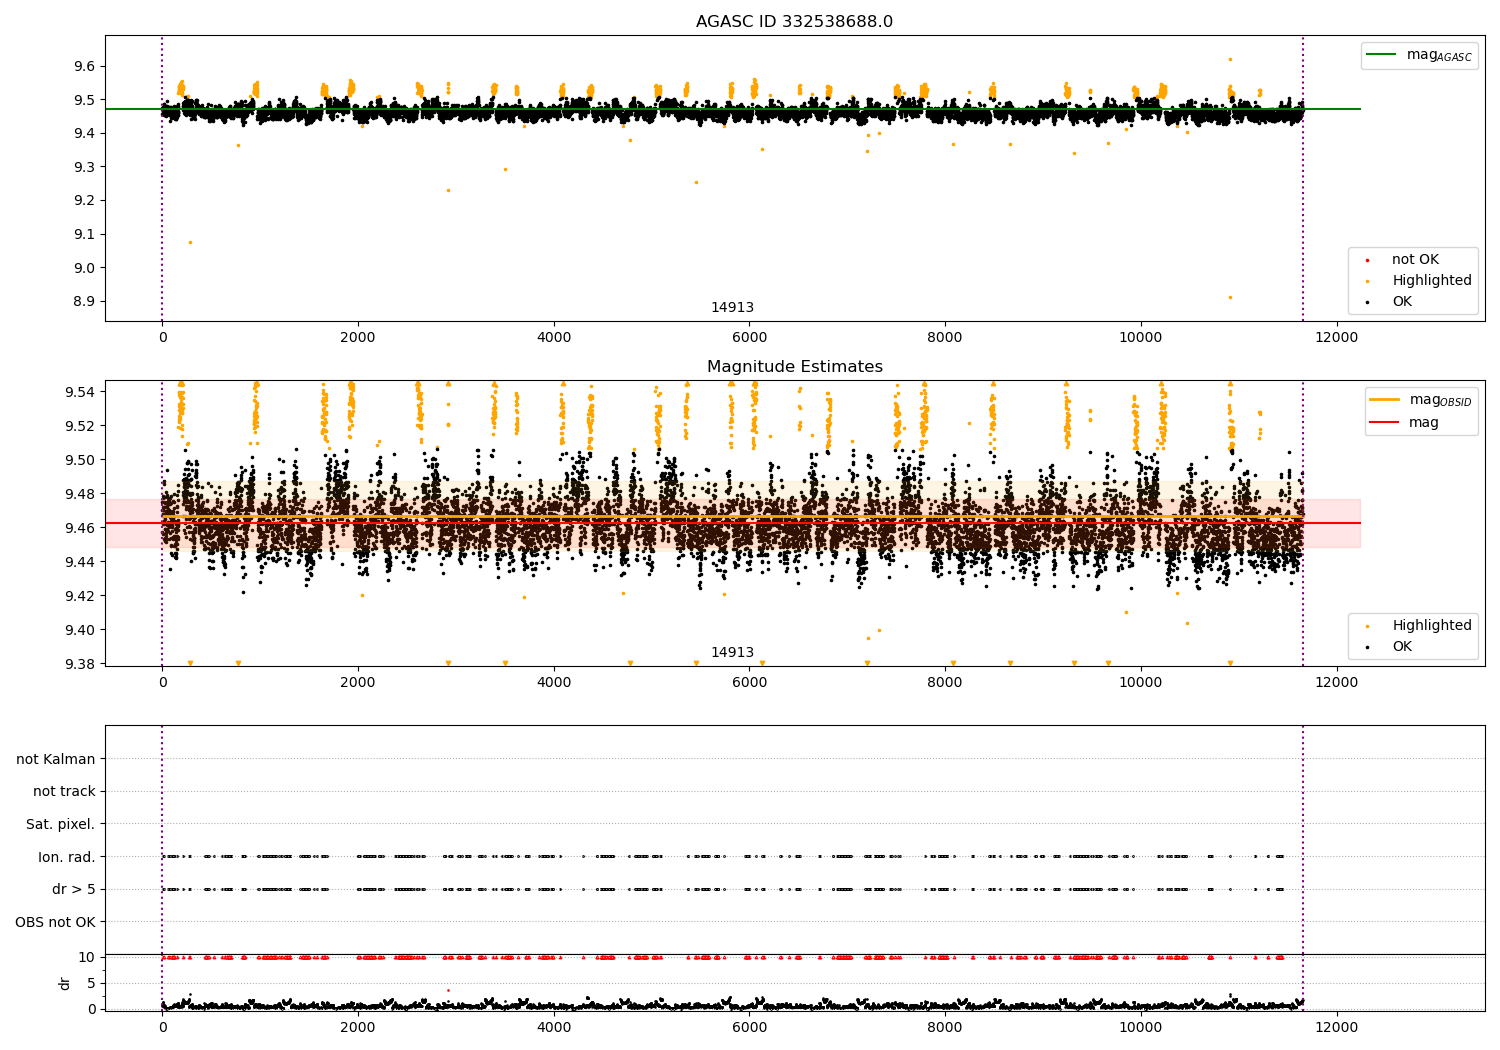Click the 'OK' legend marker in Magnitude Estimates plot

1368,647
